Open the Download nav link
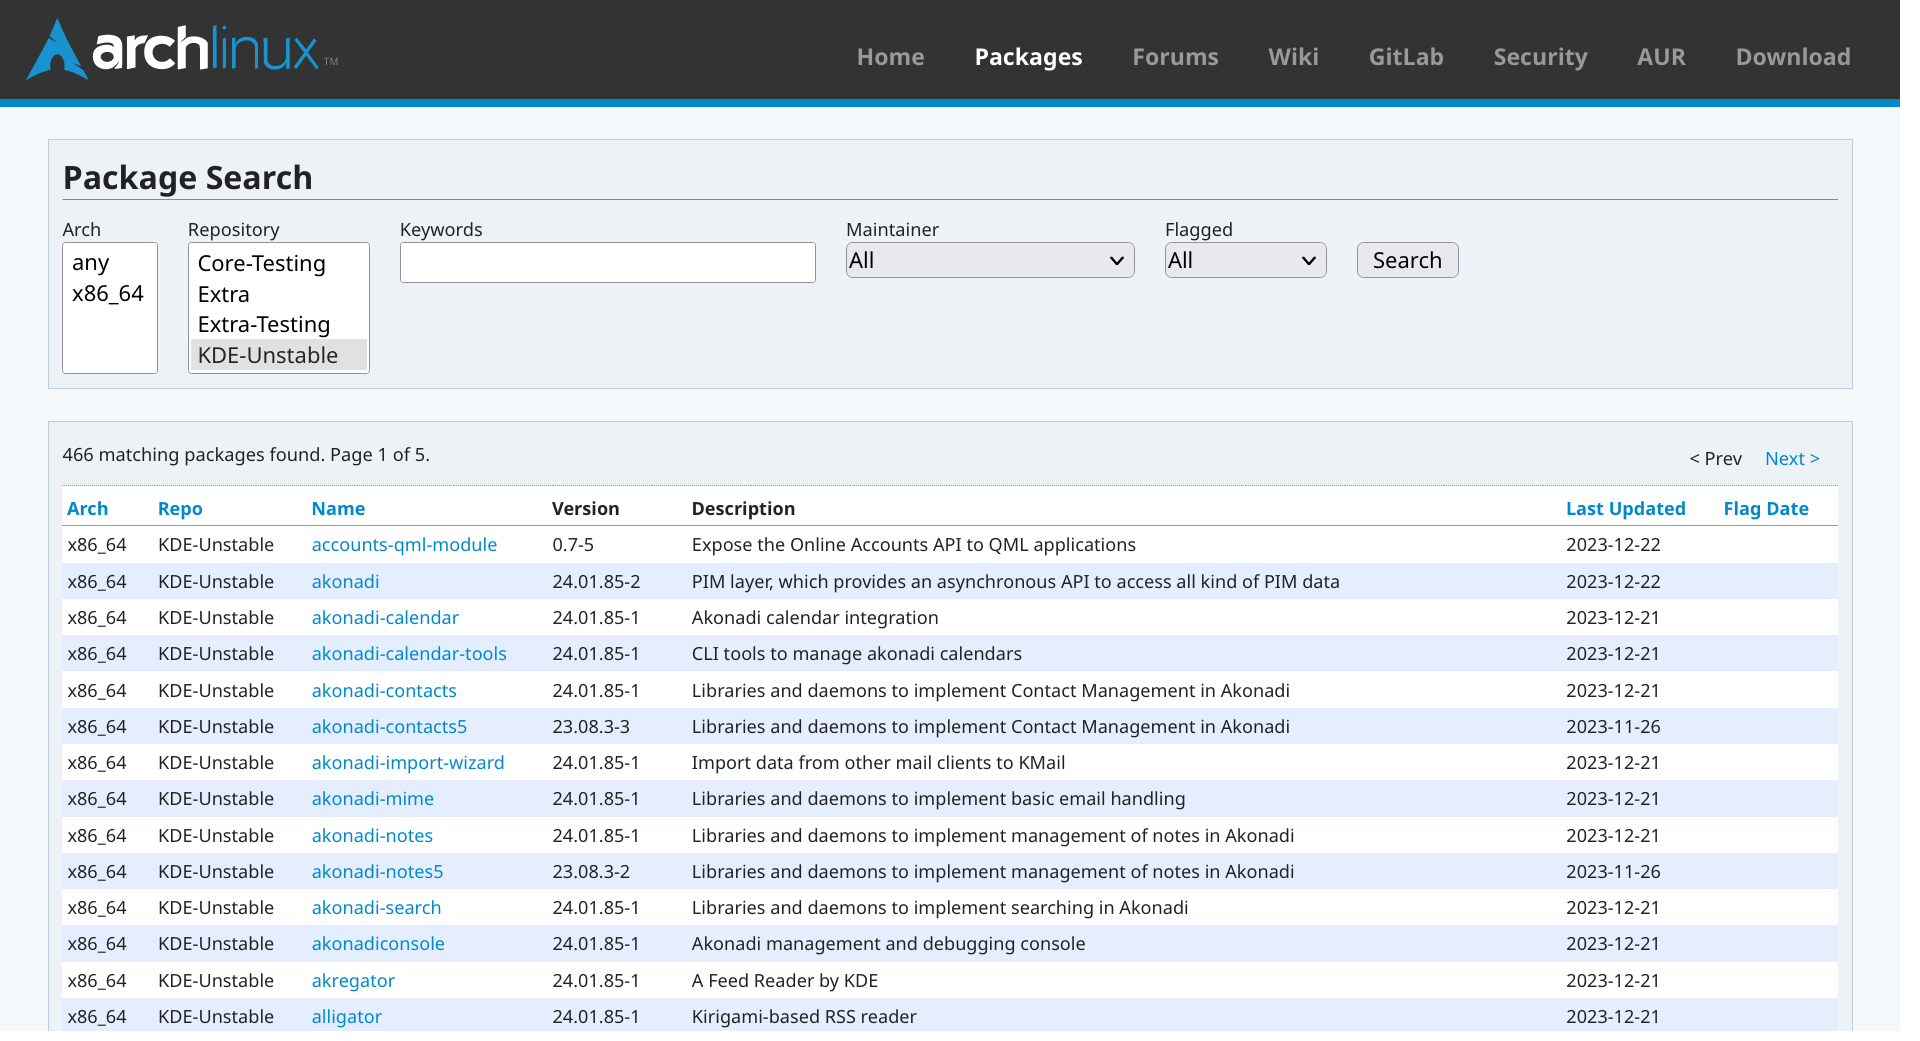This screenshot has width=1920, height=1041. (1793, 57)
